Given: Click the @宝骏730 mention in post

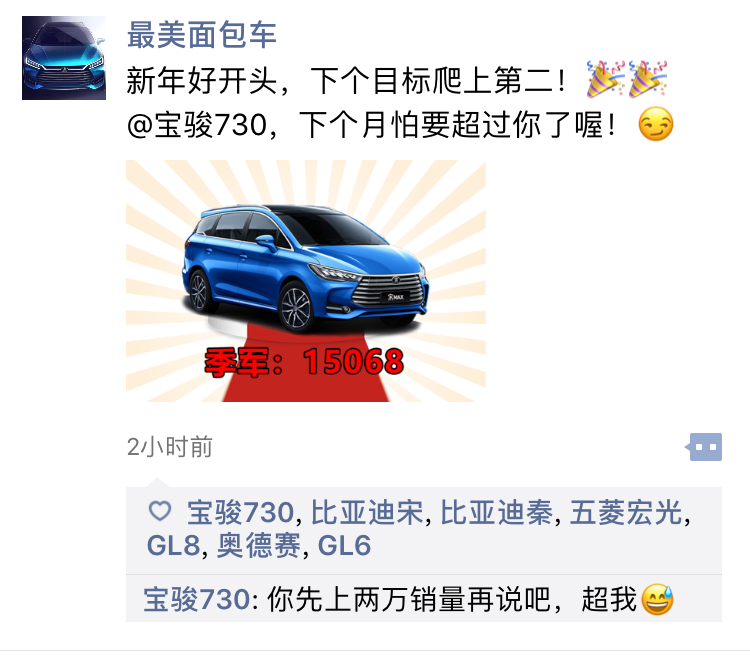Looking at the screenshot, I should [x=197, y=125].
